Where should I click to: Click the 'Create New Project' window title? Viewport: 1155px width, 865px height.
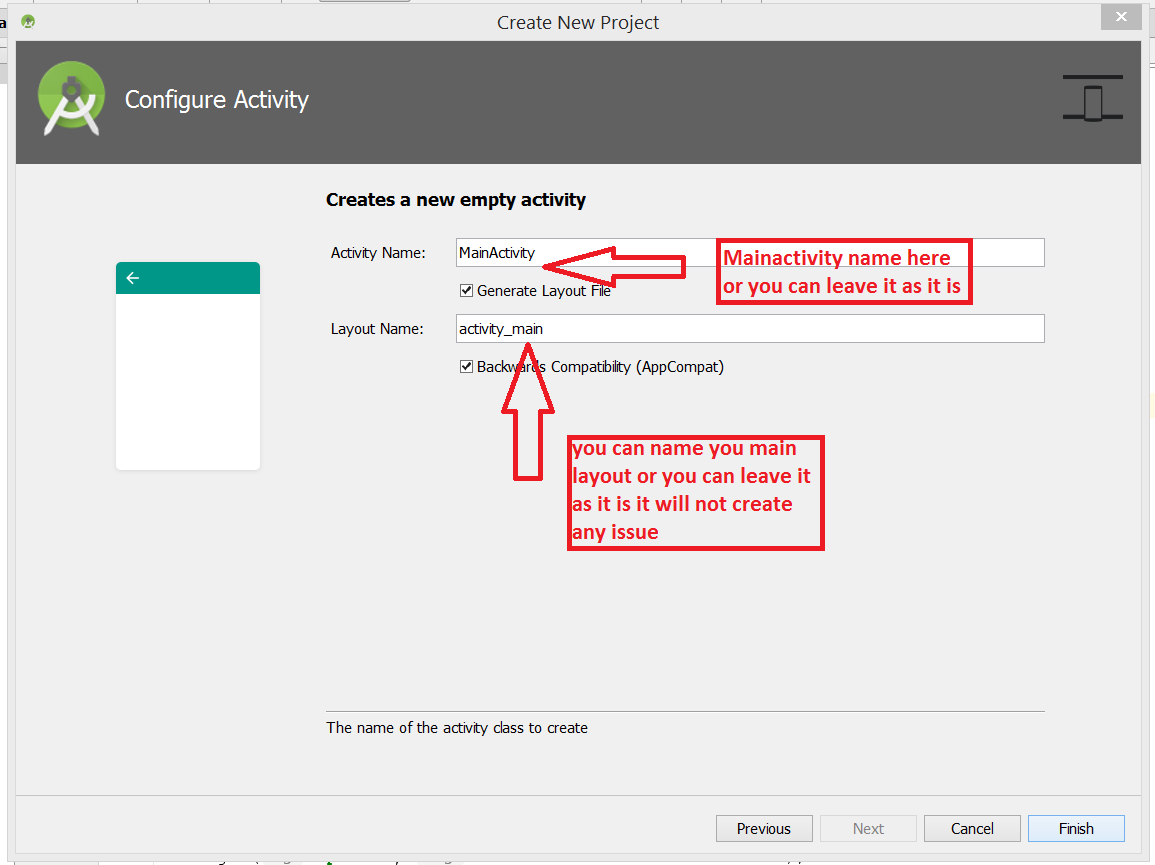578,22
